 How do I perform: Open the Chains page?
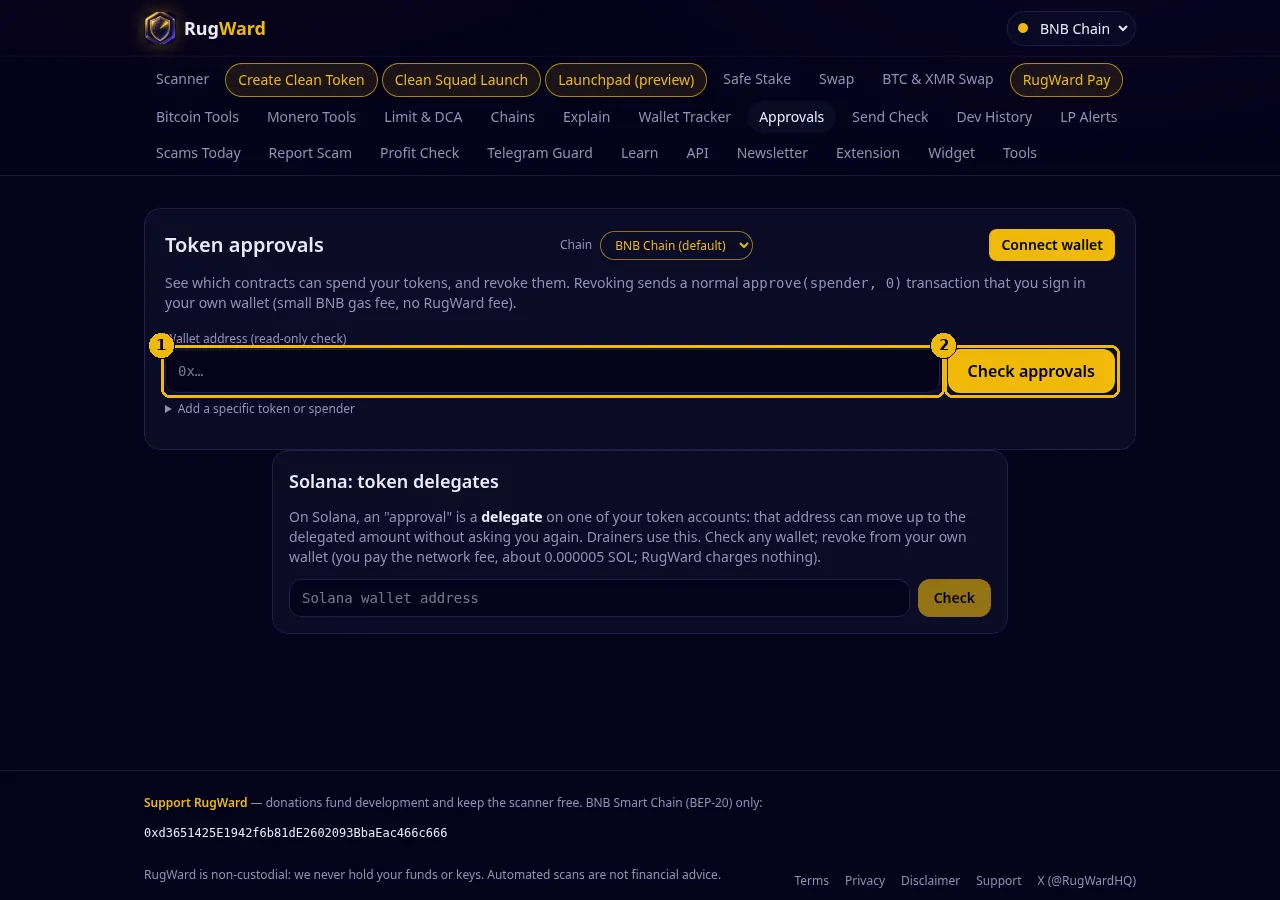point(512,117)
